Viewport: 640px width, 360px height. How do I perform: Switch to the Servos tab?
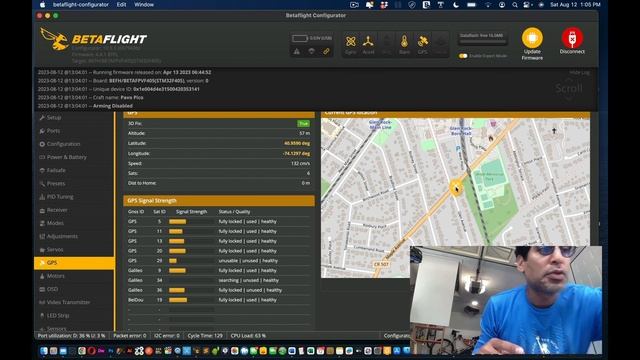[x=74, y=249]
